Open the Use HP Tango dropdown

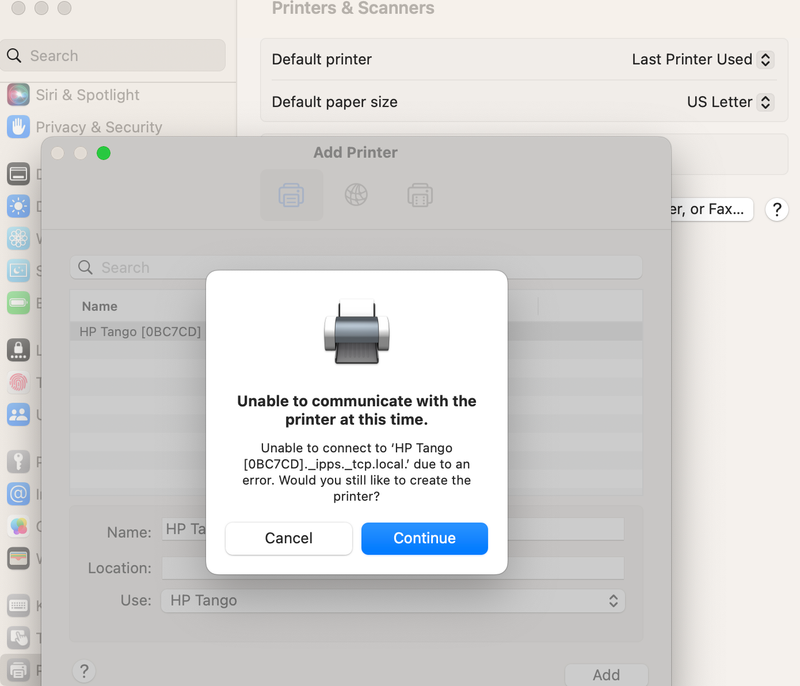tap(393, 600)
